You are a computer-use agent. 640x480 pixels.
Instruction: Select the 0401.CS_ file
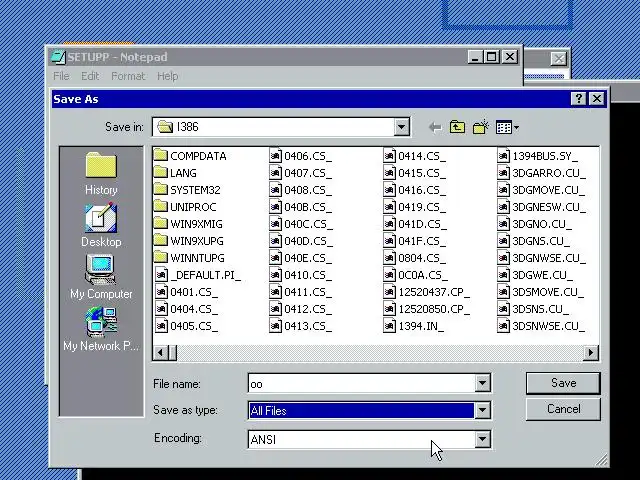186,292
